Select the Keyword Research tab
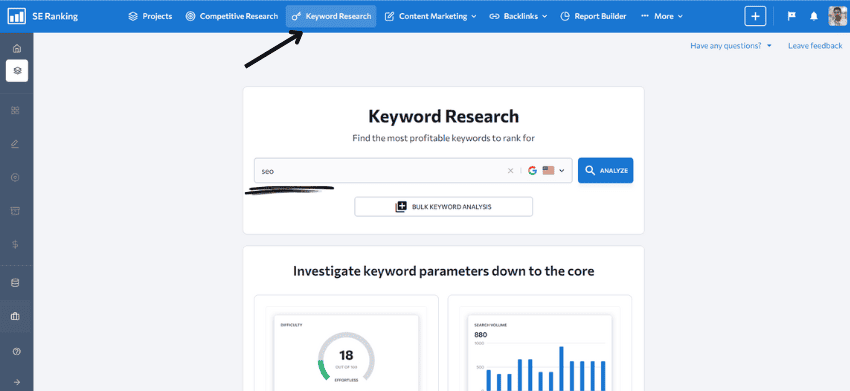The width and height of the screenshot is (850, 391). 331,16
